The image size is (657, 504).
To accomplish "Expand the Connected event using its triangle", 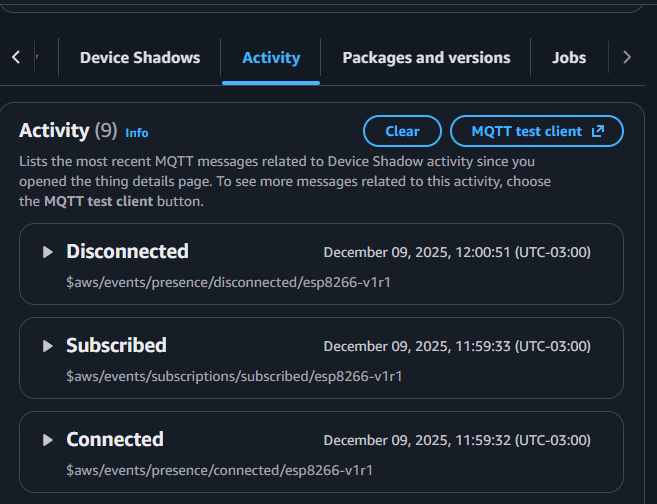I will pos(47,440).
